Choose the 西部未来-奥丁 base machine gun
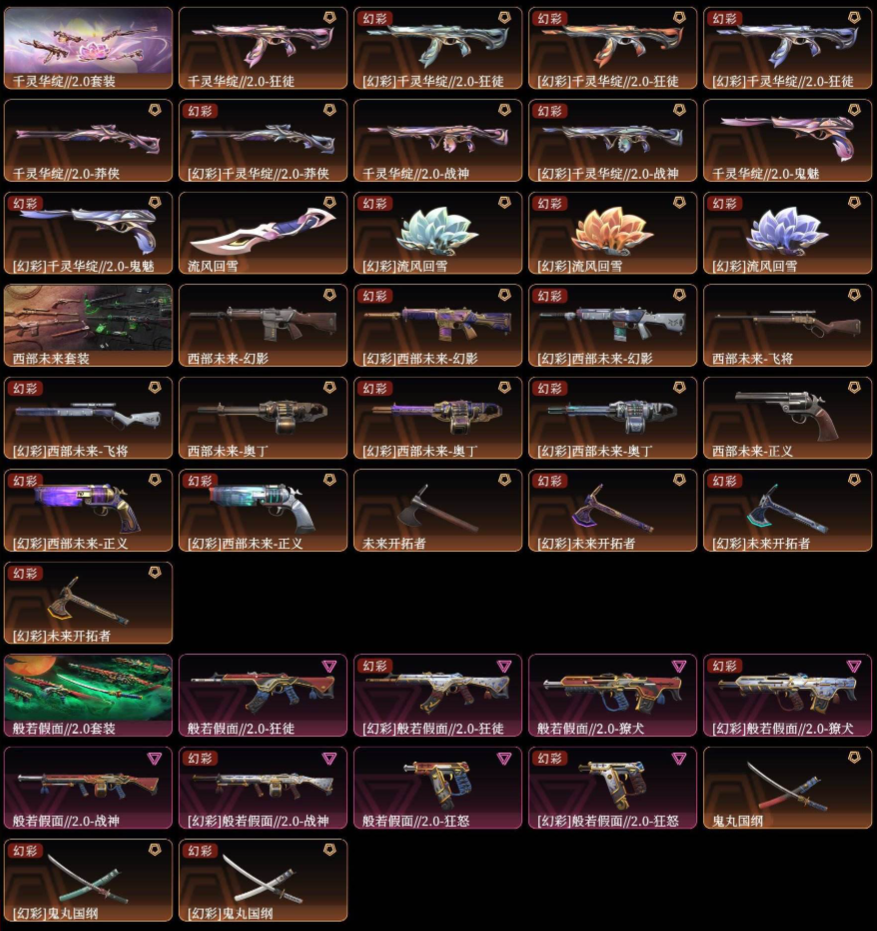Image resolution: width=877 pixels, height=931 pixels. [x=263, y=418]
